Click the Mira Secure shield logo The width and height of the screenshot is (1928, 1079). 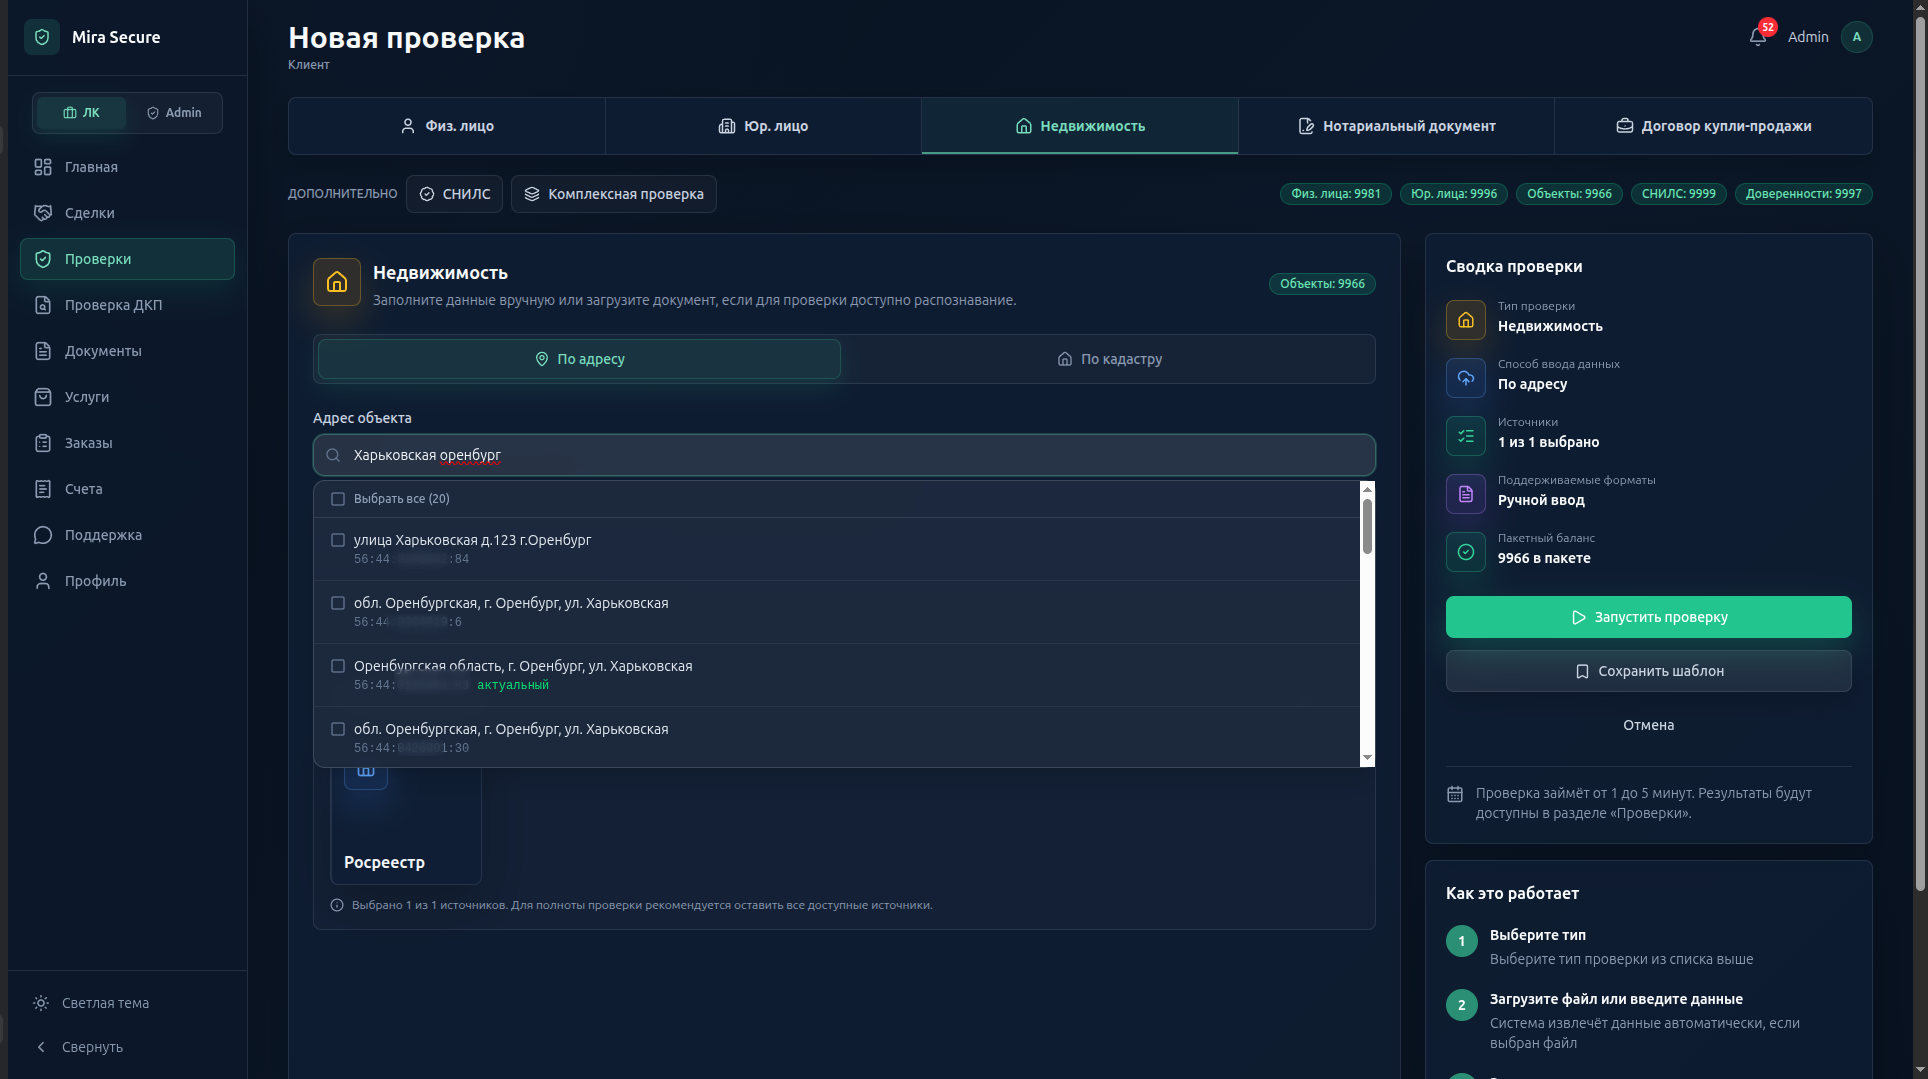click(42, 37)
